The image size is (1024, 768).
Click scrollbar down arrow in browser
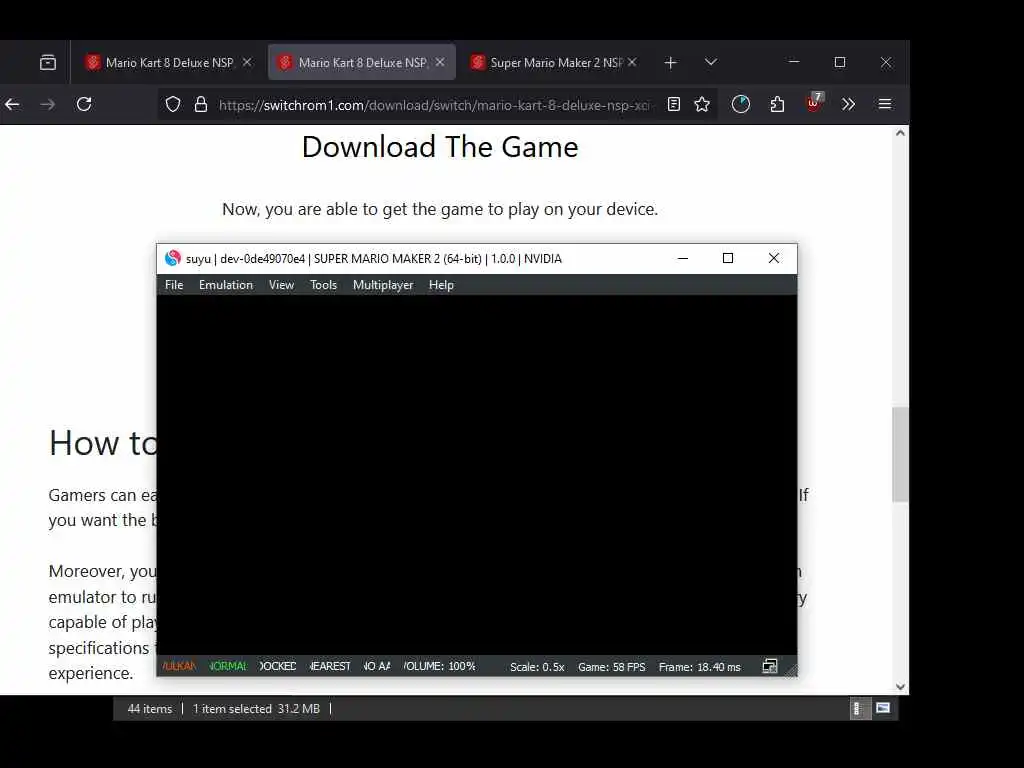pyautogui.click(x=901, y=686)
